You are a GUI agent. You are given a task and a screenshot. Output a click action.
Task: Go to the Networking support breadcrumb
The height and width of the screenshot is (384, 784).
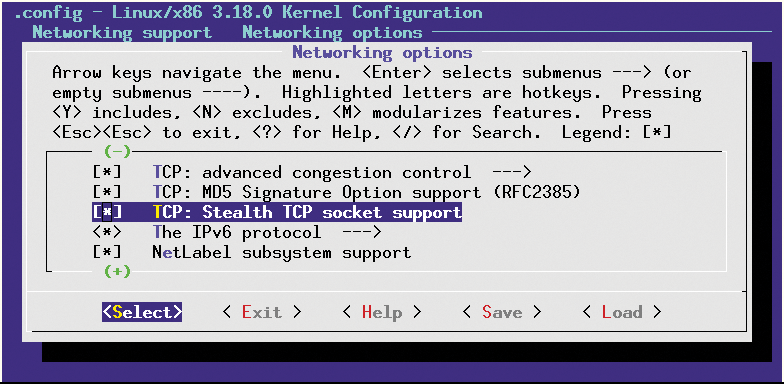pyautogui.click(x=122, y=32)
